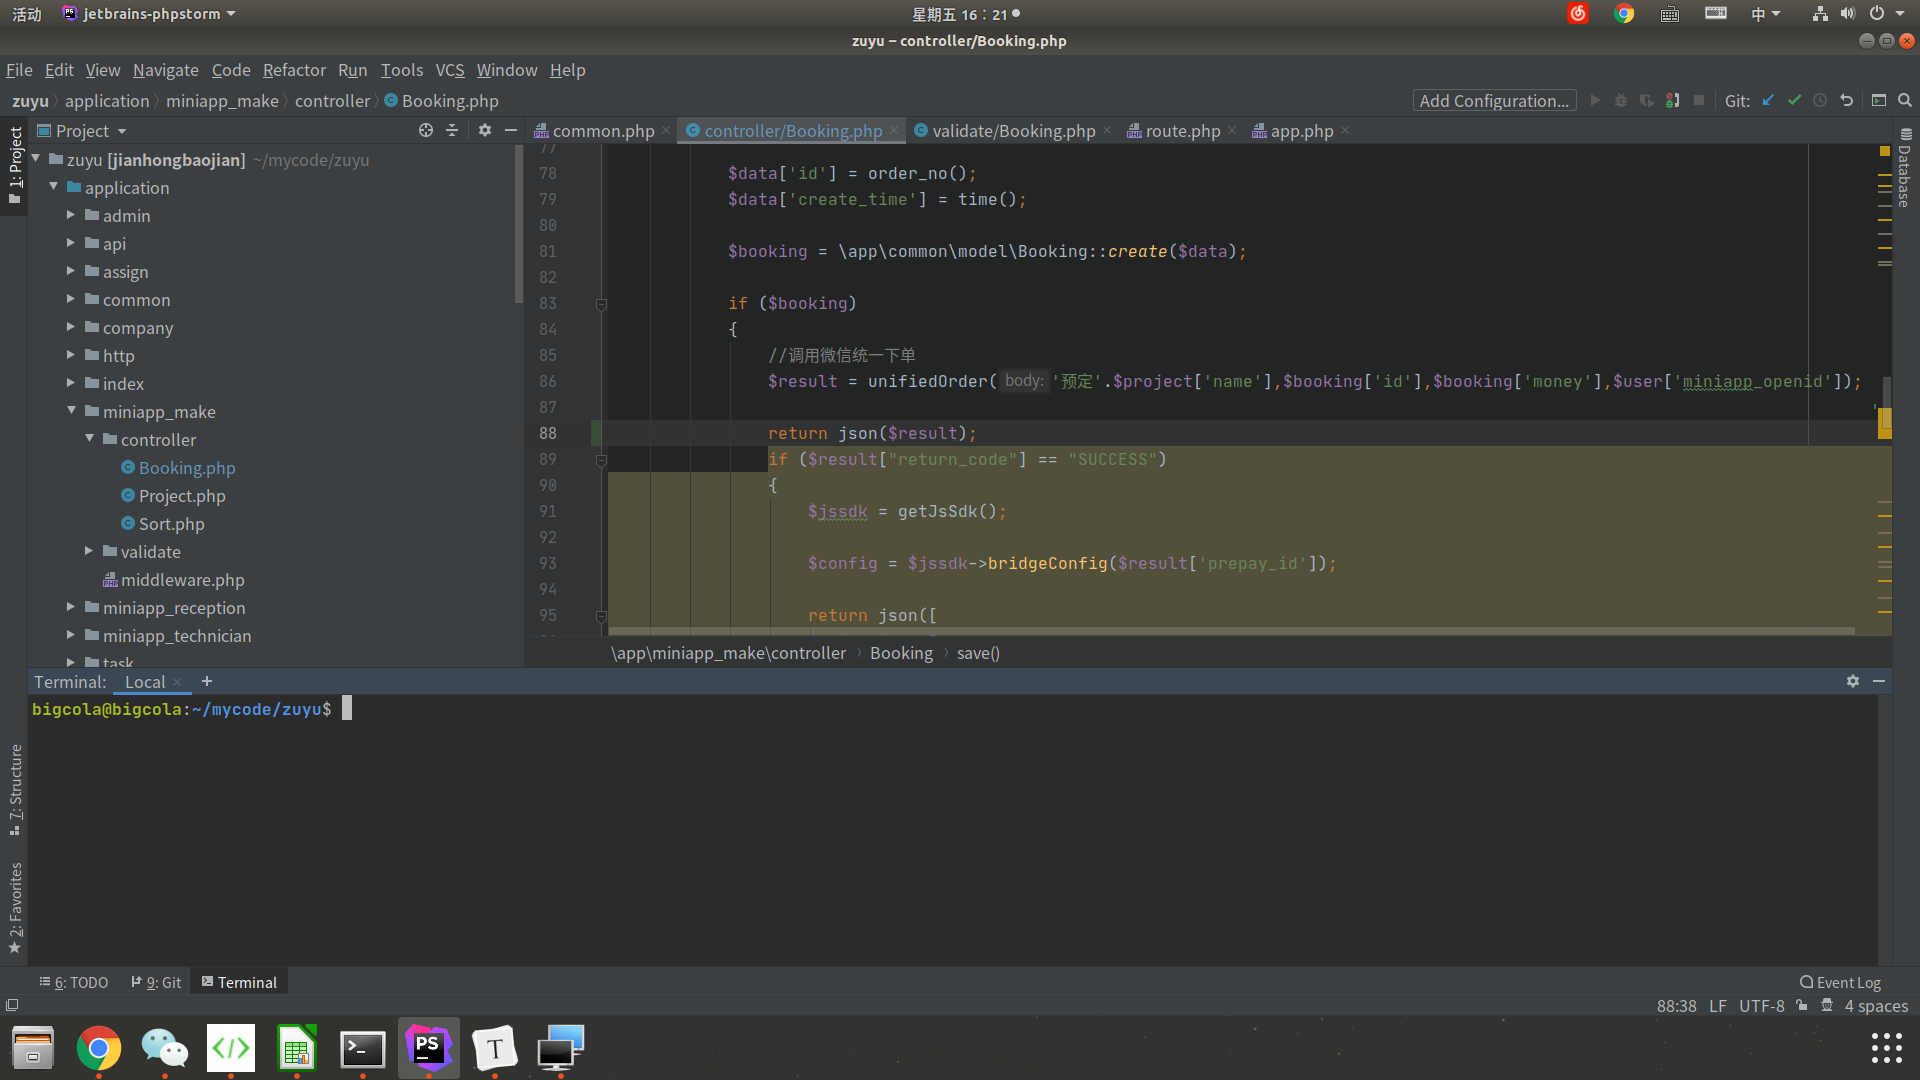The height and width of the screenshot is (1080, 1920).
Task: Open Project panel settings gear
Action: (485, 131)
